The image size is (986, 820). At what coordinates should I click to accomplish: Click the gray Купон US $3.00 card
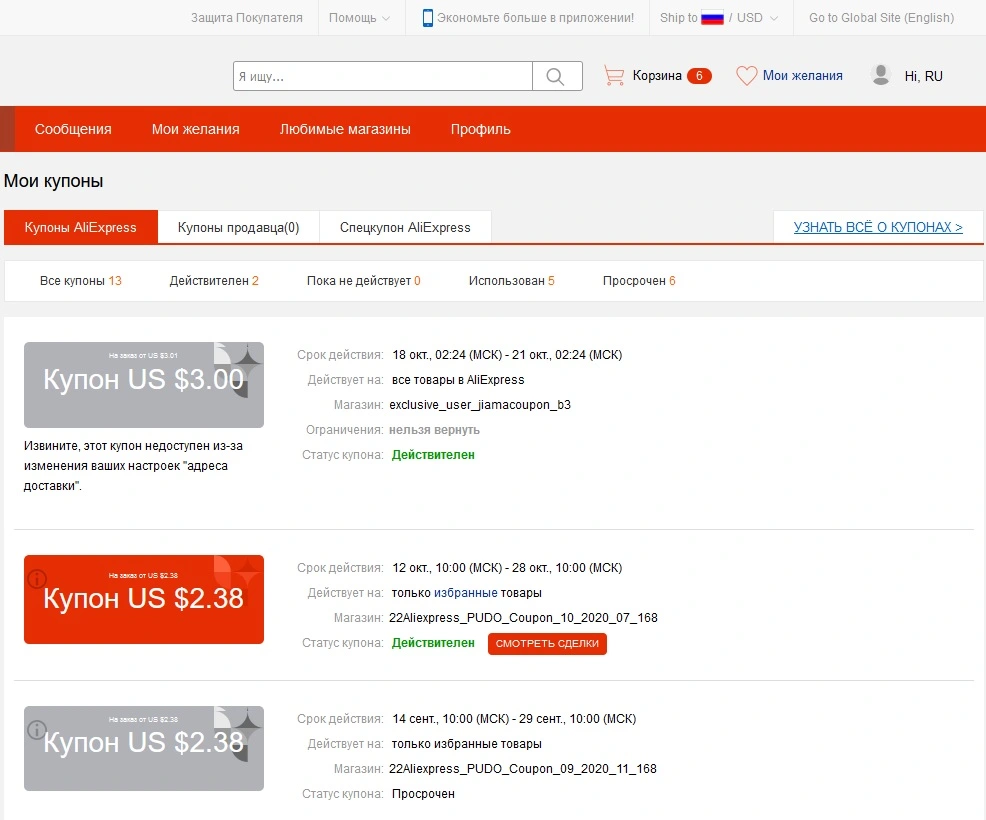point(144,385)
